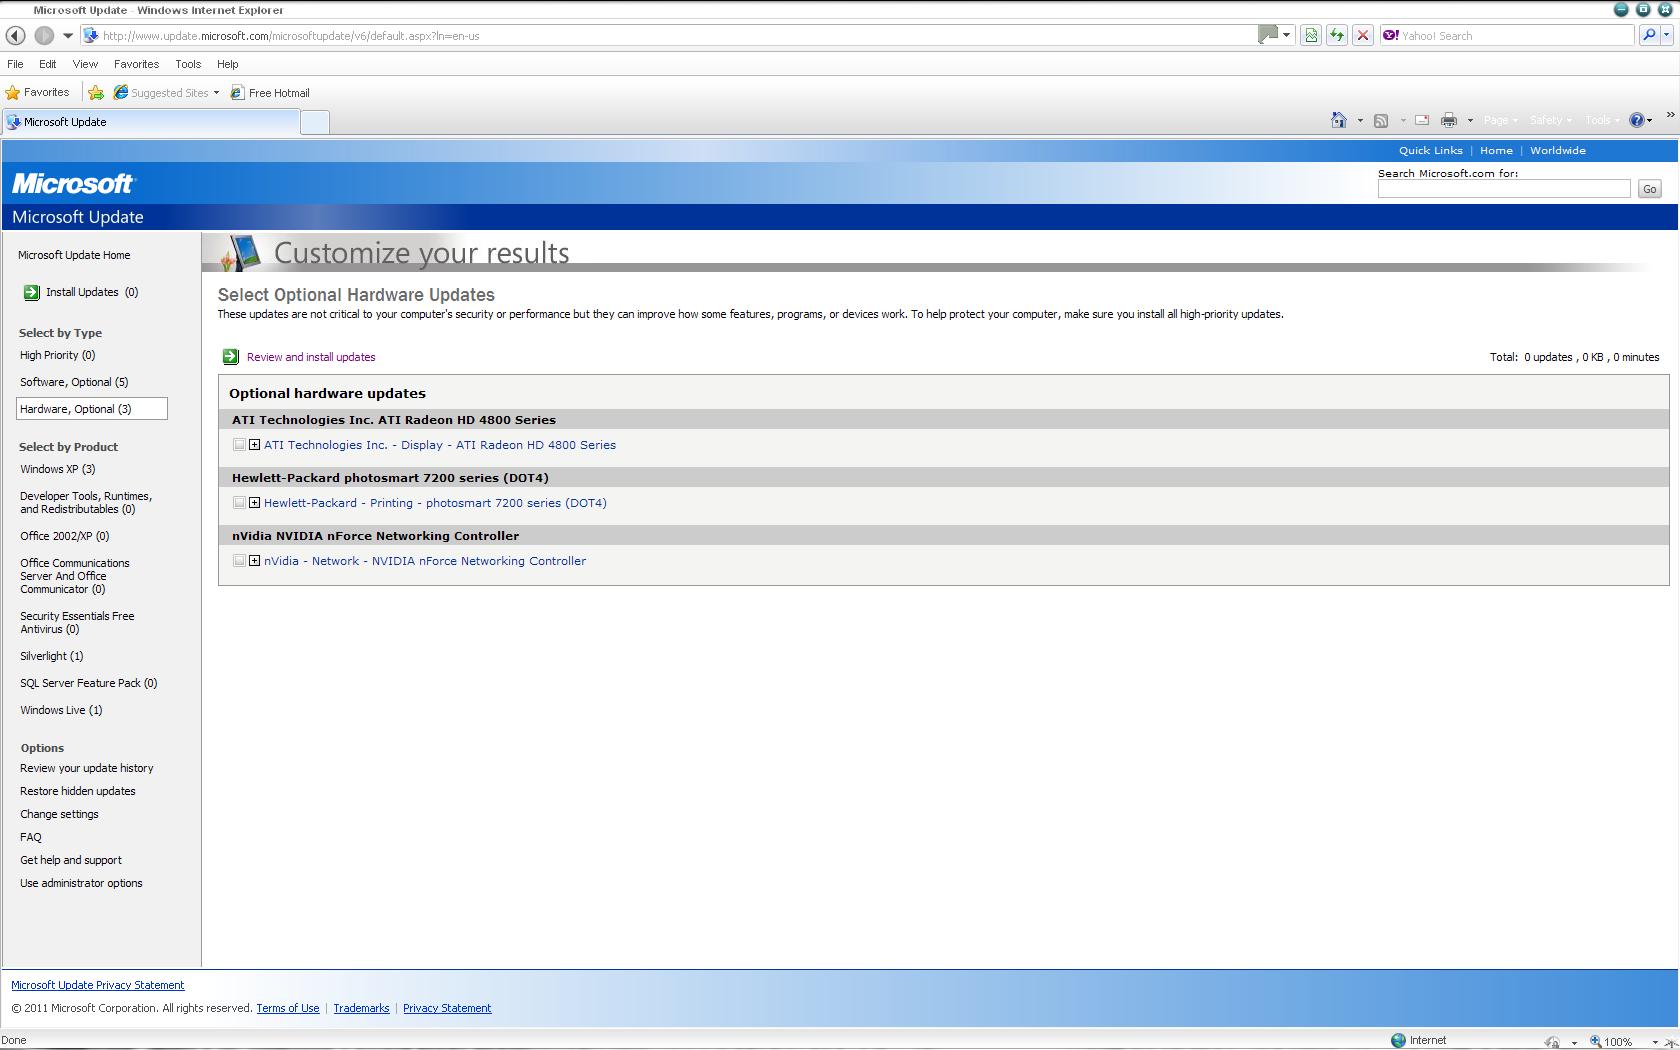Check the nVidia nForce Networking checkbox
The width and height of the screenshot is (1680, 1050).
coord(239,561)
